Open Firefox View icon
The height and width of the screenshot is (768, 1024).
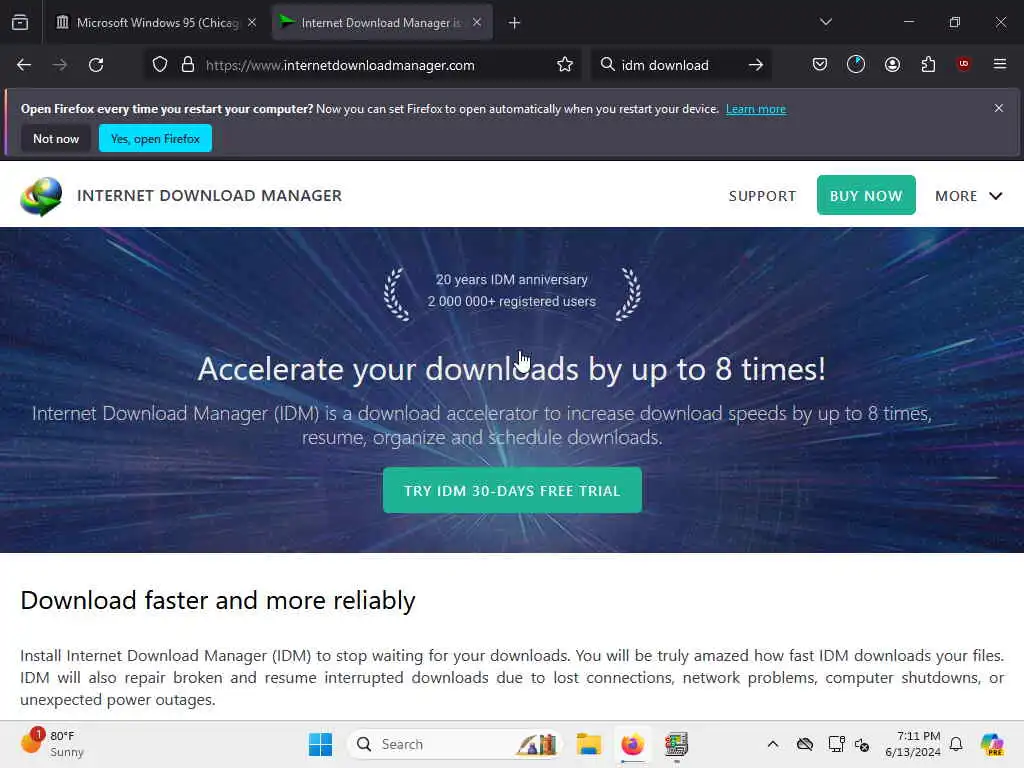click(20, 22)
